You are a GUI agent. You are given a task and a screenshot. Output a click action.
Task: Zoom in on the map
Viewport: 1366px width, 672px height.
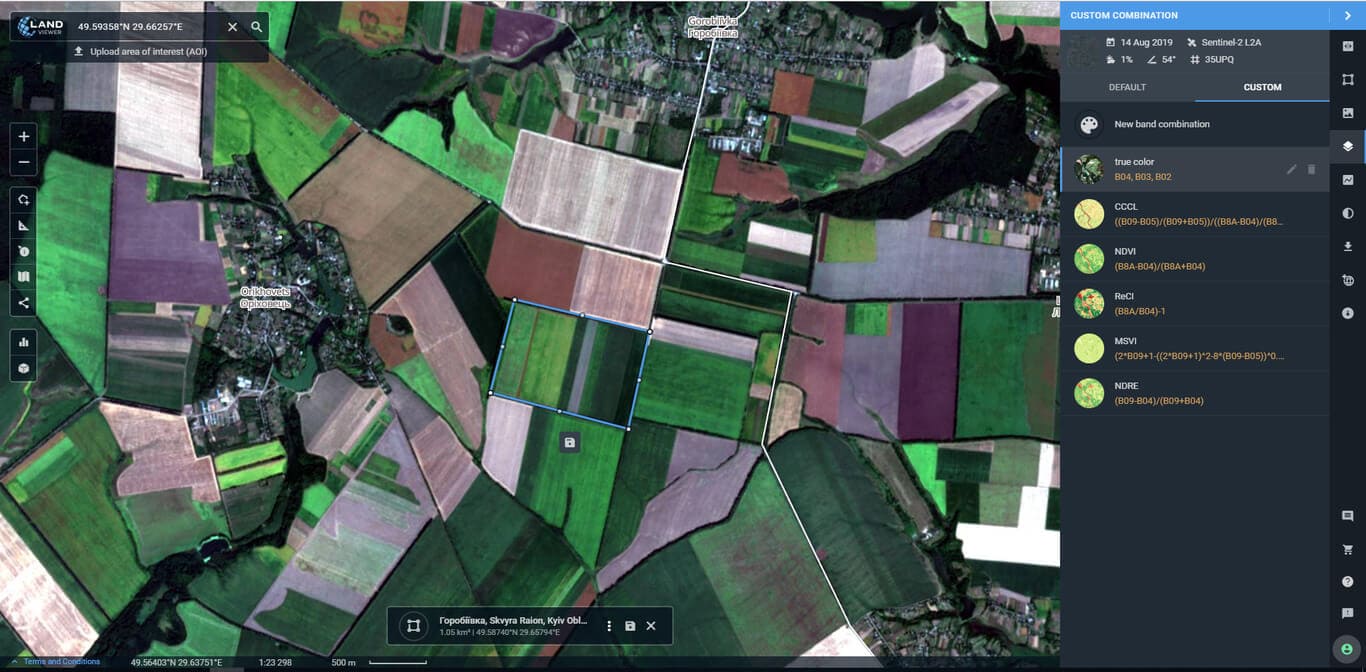click(x=24, y=136)
